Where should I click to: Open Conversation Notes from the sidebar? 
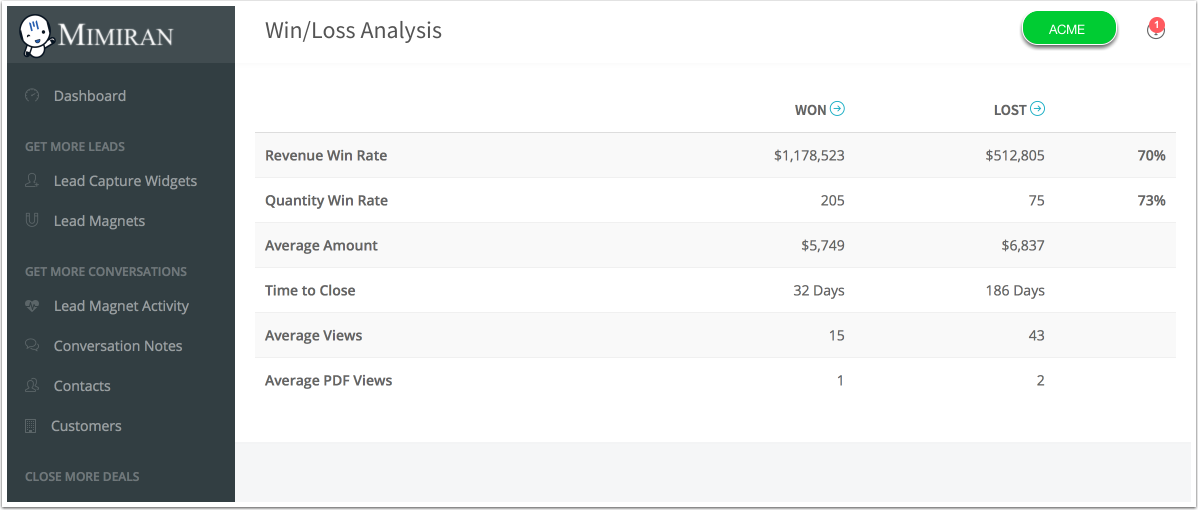pos(118,346)
